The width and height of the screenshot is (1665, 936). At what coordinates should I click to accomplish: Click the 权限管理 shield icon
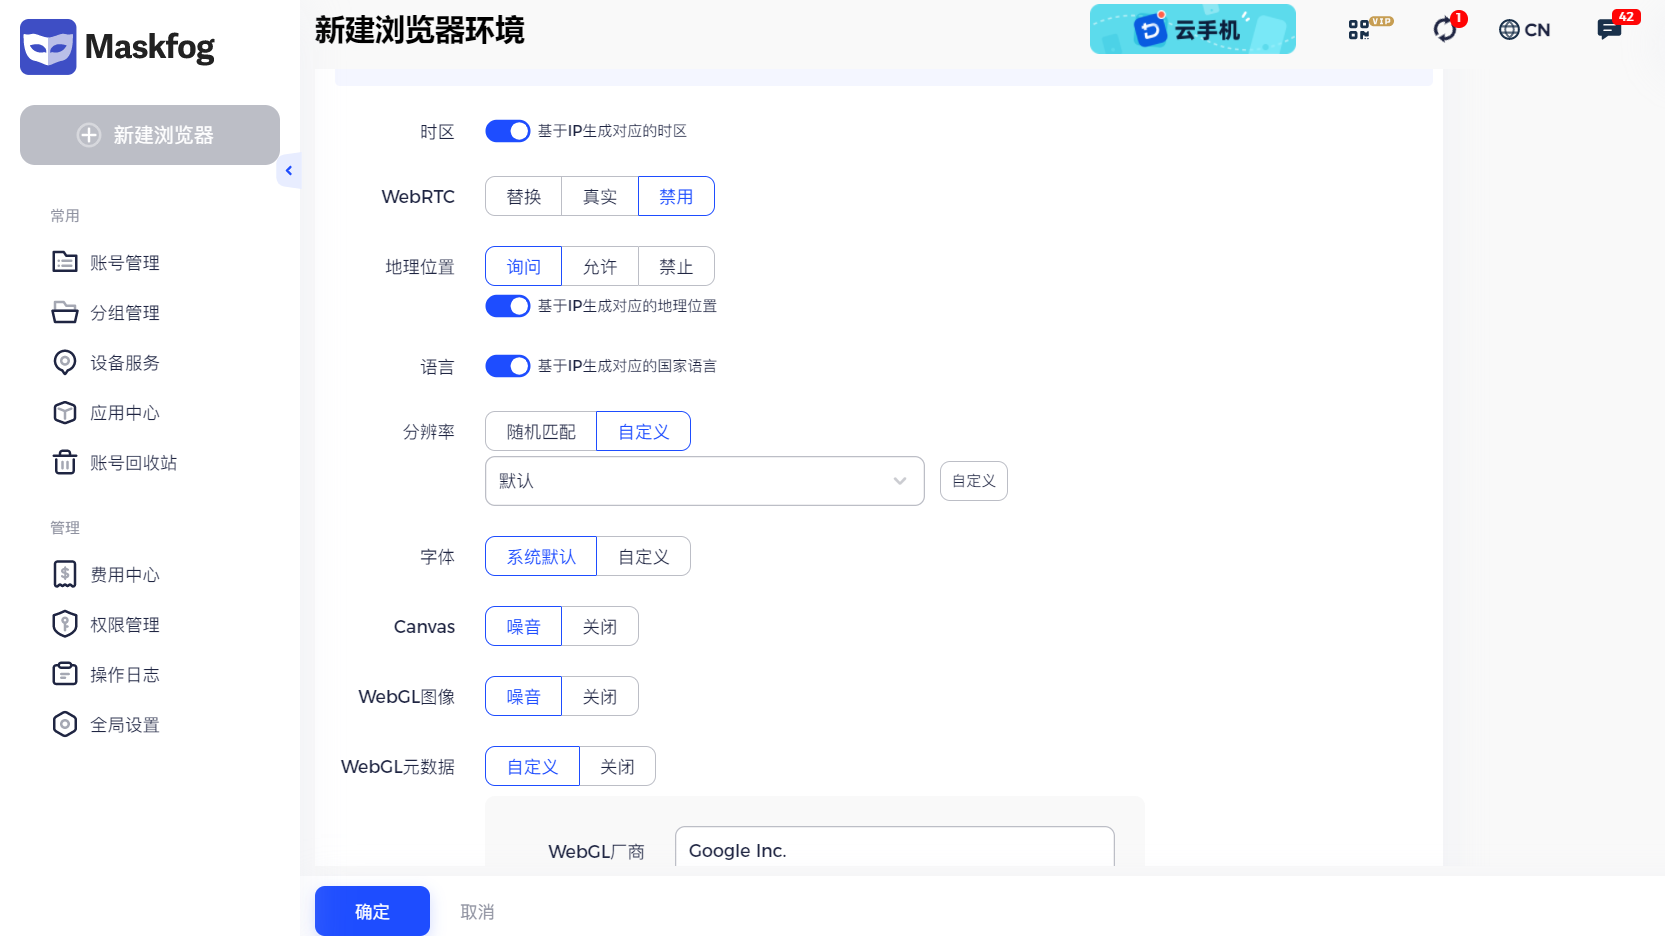pos(65,624)
